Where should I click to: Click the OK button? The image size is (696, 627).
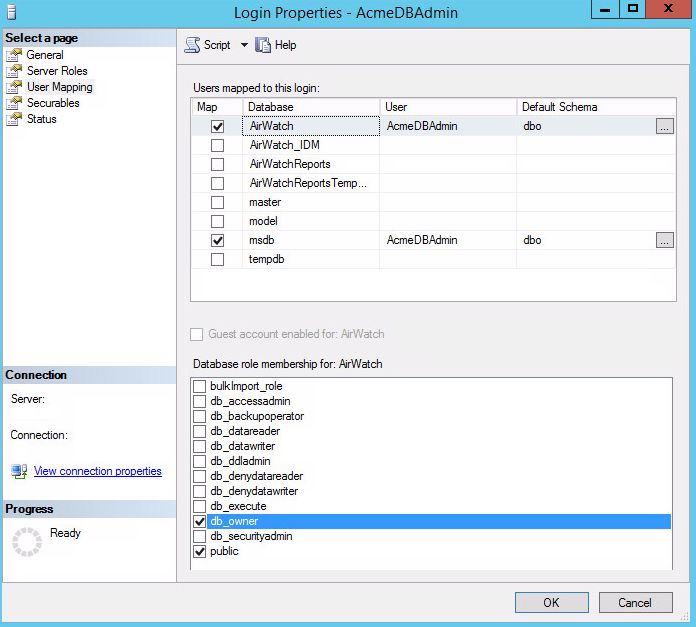pyautogui.click(x=552, y=603)
